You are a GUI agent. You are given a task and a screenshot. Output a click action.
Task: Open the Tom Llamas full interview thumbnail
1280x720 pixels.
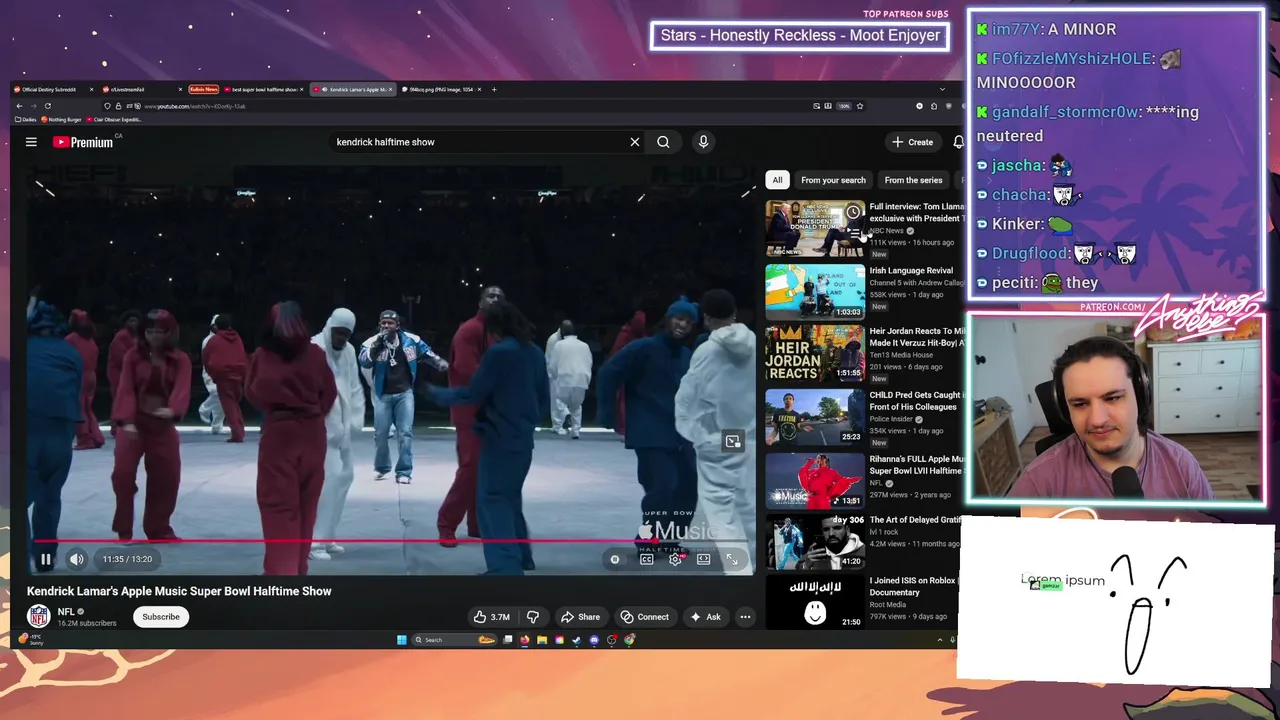[815, 229]
